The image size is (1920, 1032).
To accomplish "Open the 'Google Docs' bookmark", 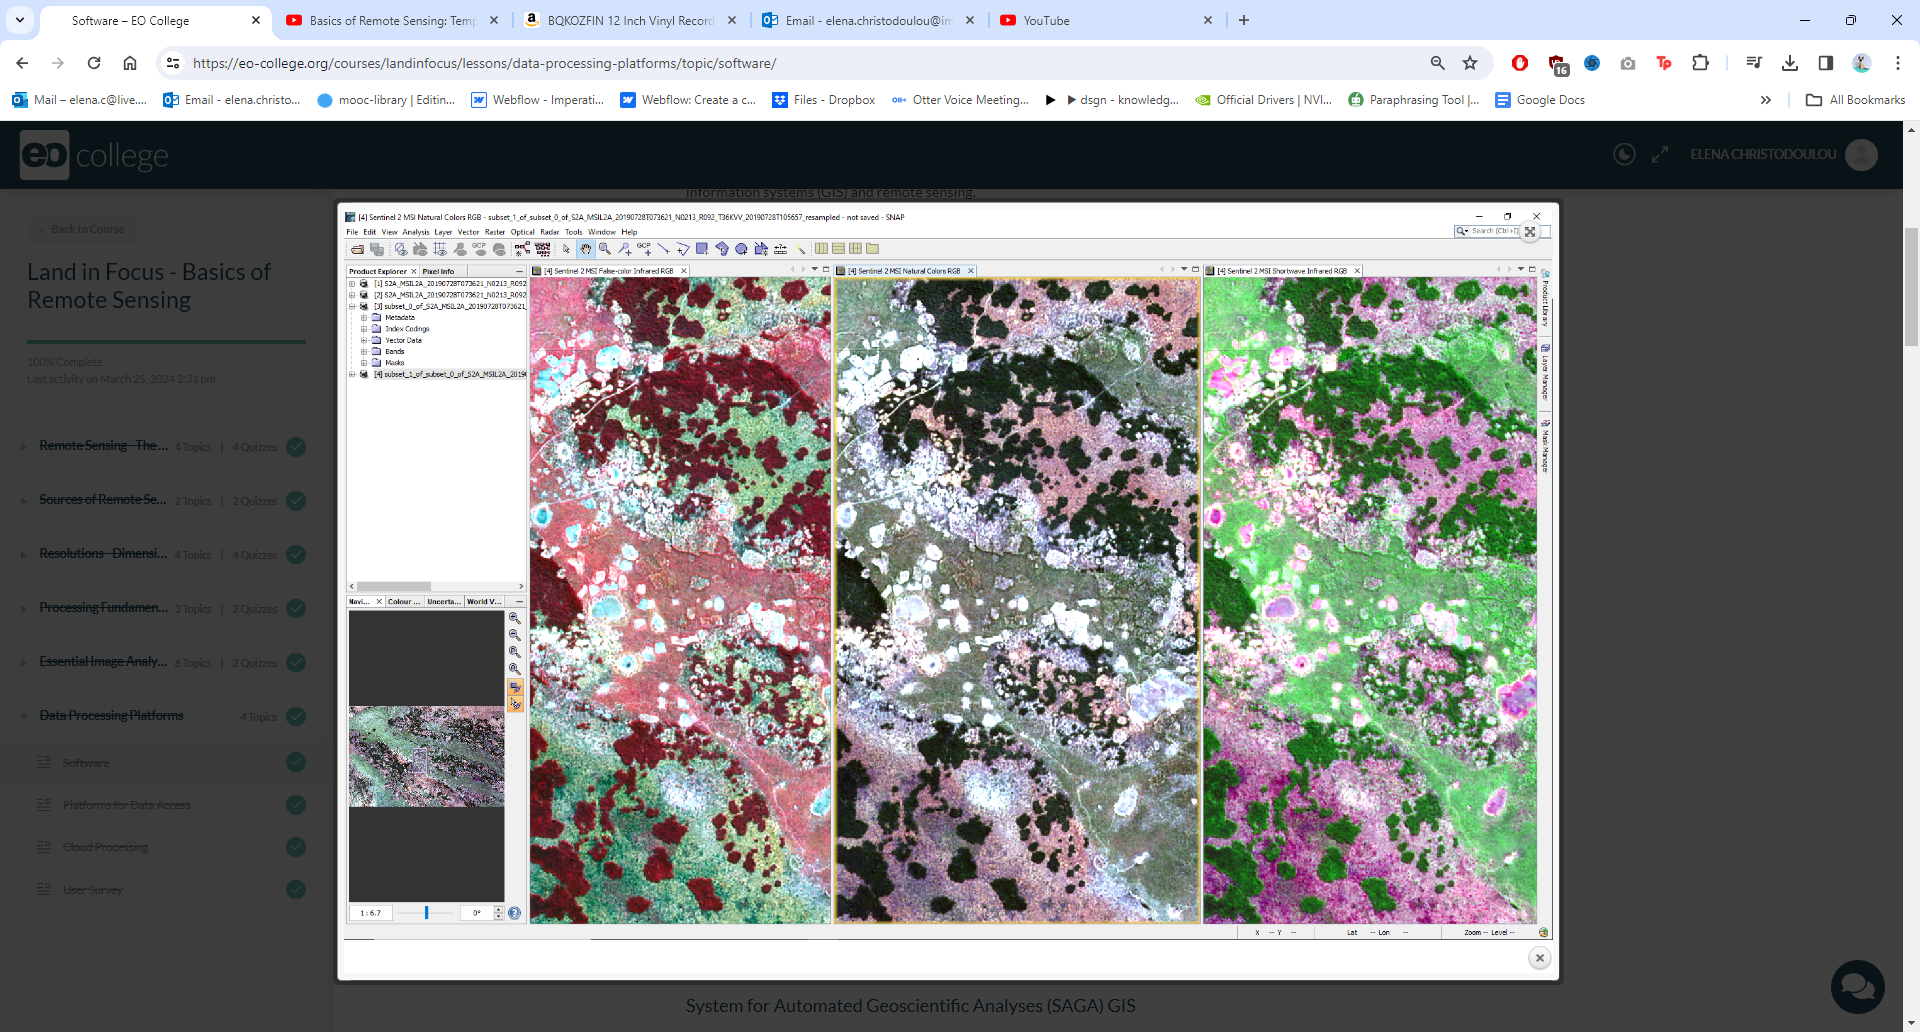I will [1540, 100].
